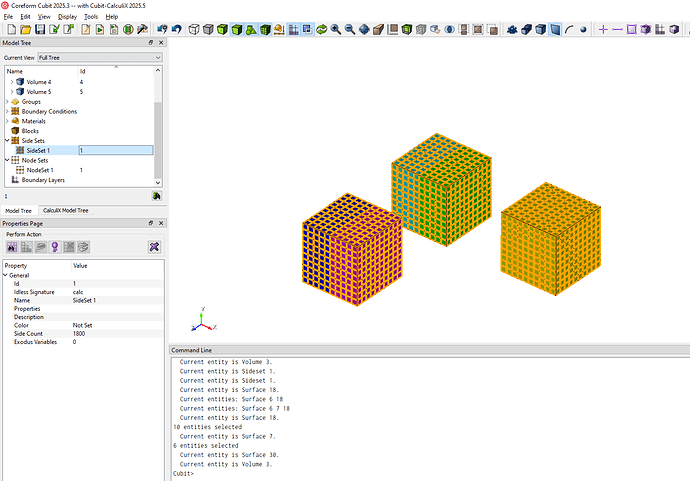This screenshot has width=690, height=481.
Task: Open the Edit menu
Action: tap(26, 17)
